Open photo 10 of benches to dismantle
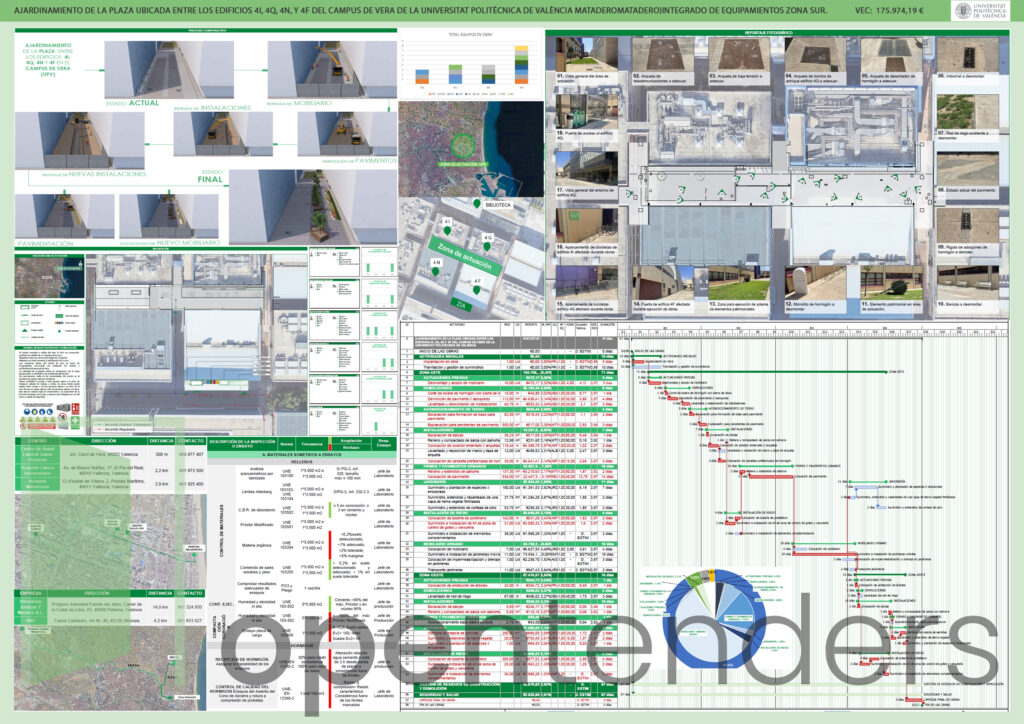The width and height of the screenshot is (1024, 724). 968,283
